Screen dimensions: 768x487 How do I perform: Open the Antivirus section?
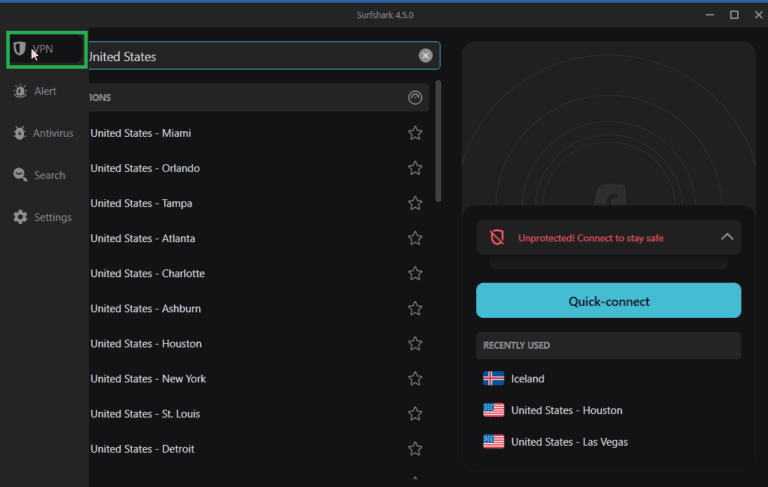(43, 133)
